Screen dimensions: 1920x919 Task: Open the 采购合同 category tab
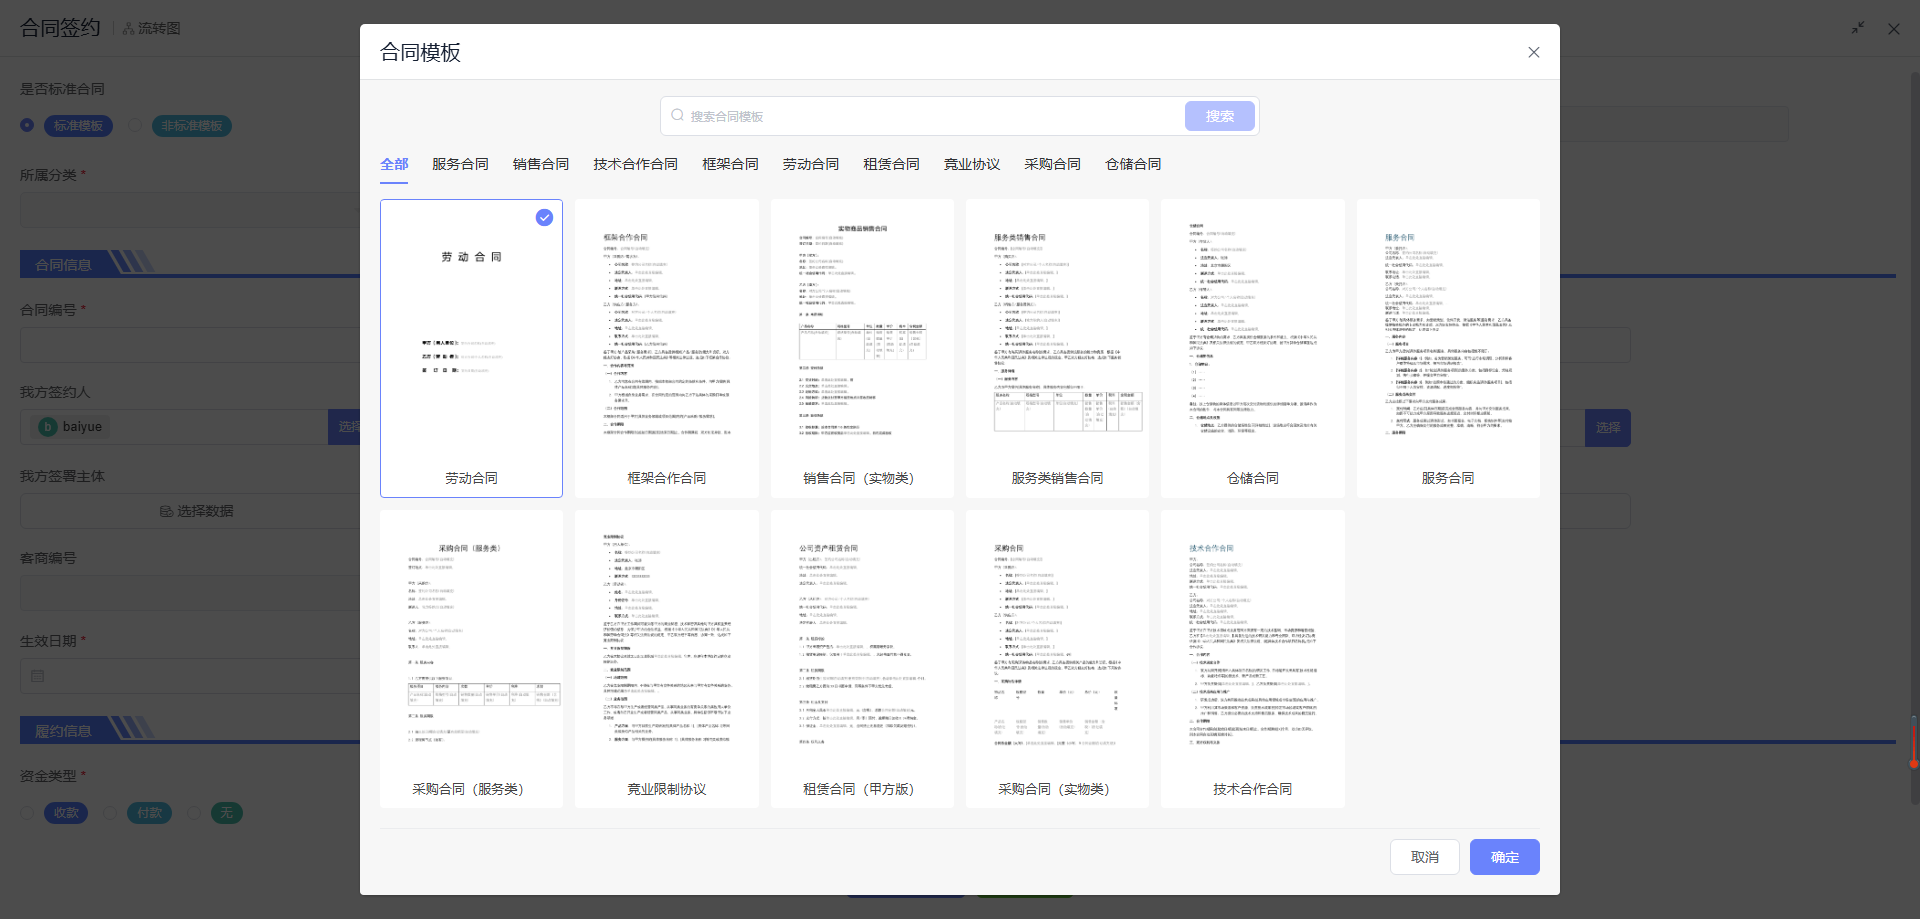pos(1052,164)
